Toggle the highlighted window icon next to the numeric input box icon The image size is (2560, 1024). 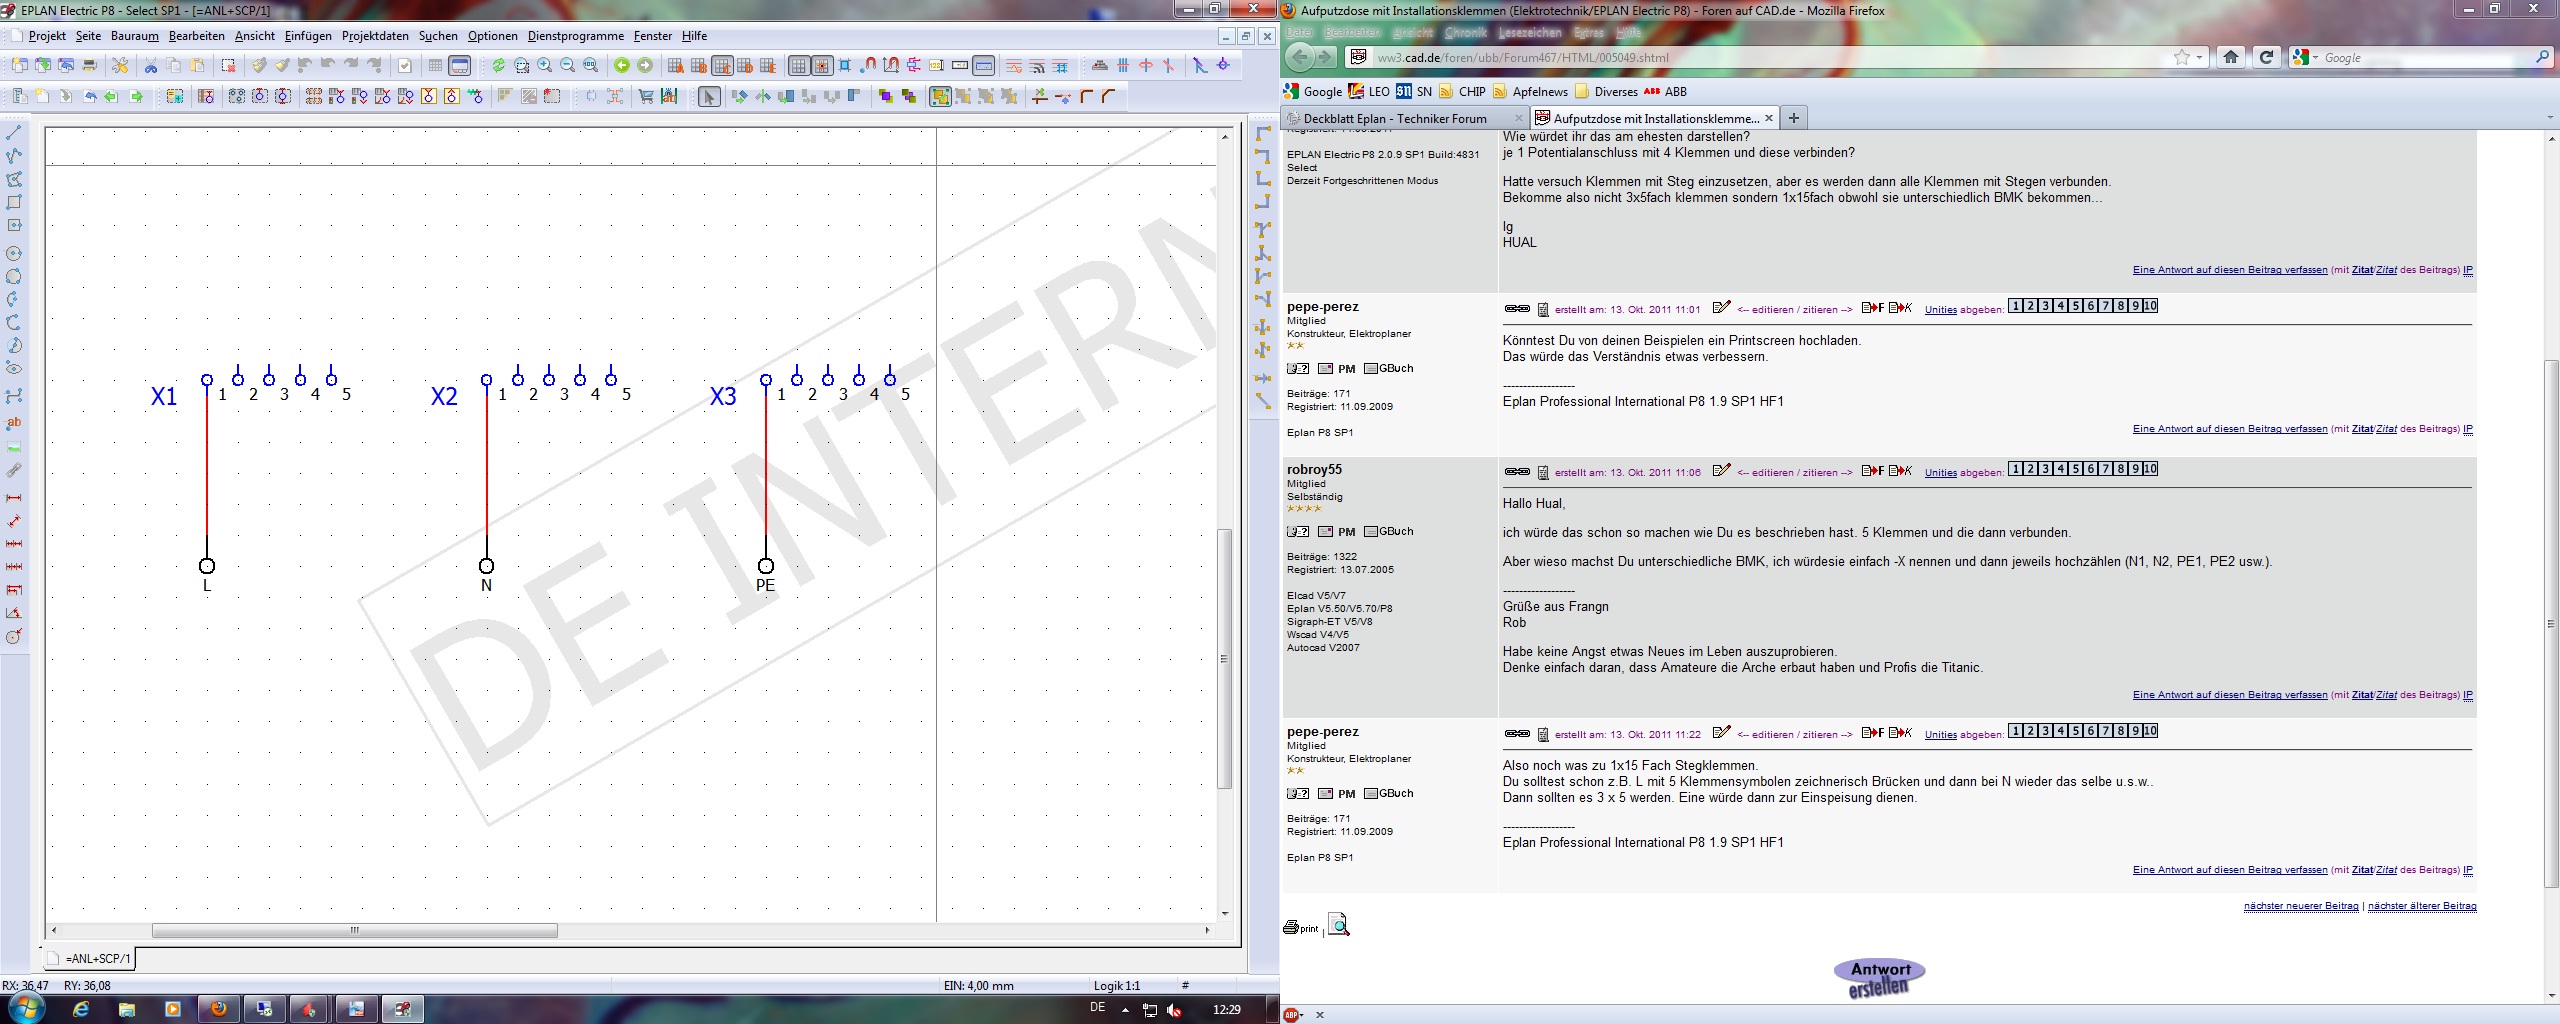click(983, 66)
